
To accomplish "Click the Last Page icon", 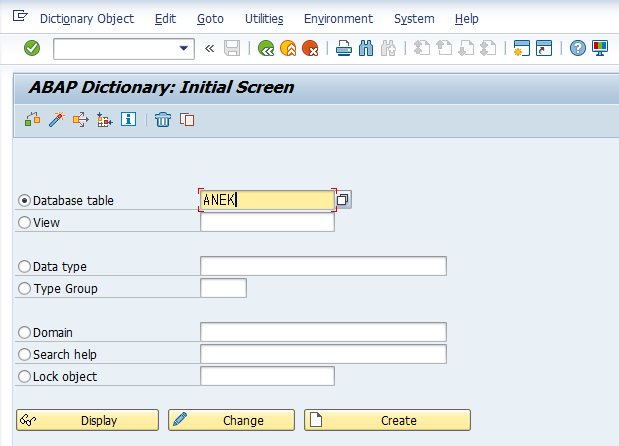I will (x=488, y=49).
